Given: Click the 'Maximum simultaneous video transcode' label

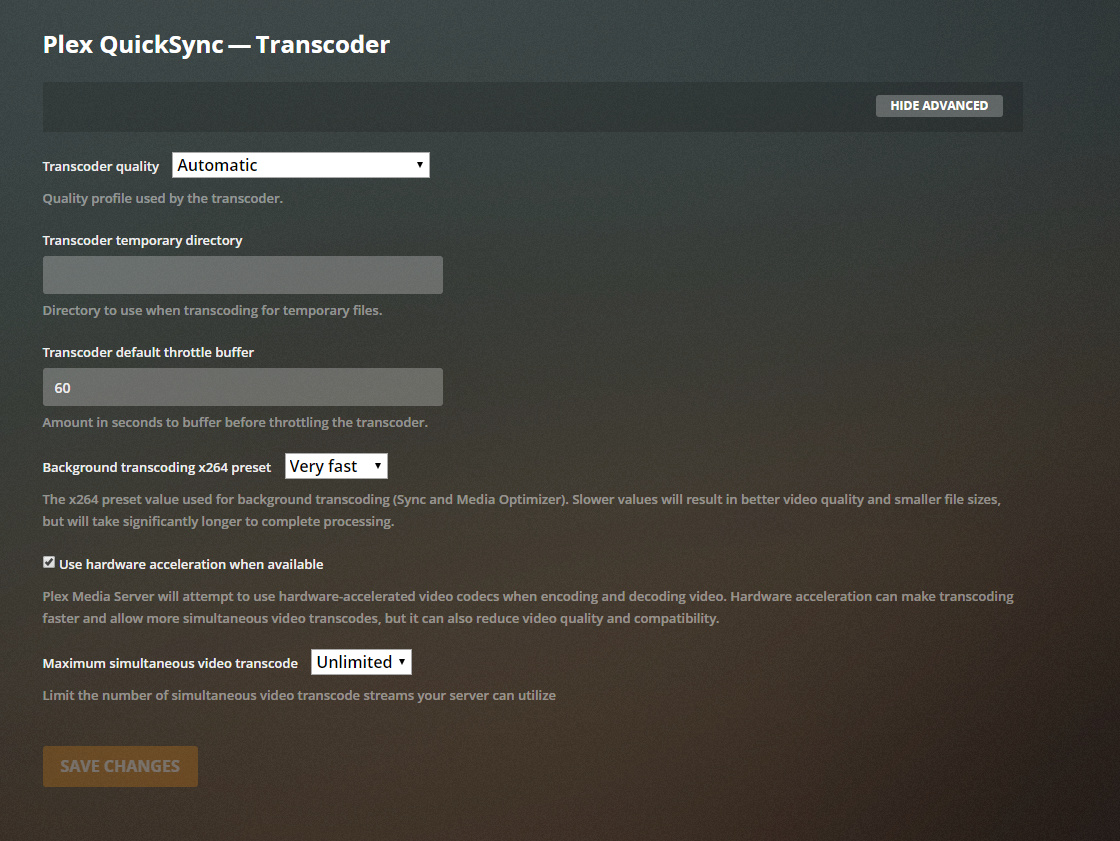Looking at the screenshot, I should point(170,663).
